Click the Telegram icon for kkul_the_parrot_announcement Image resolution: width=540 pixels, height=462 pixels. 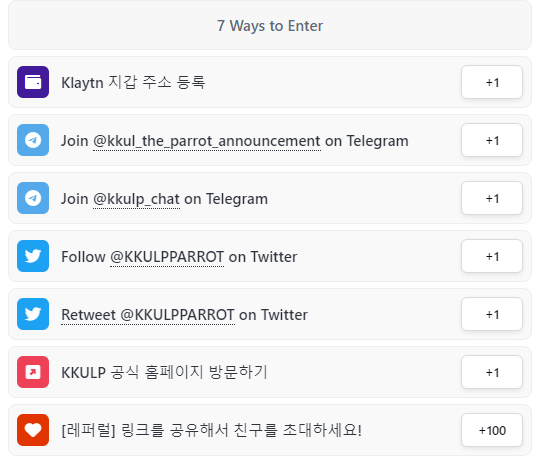pyautogui.click(x=33, y=140)
